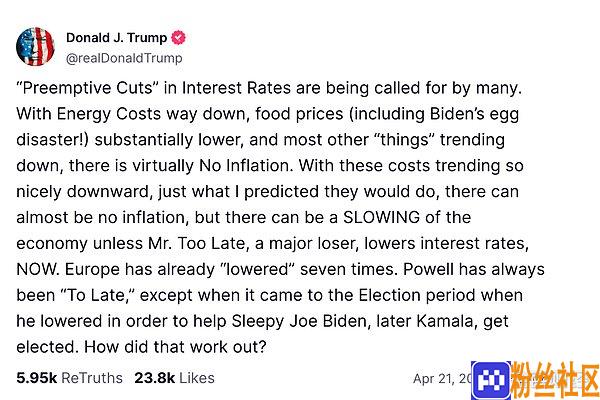The image size is (600, 400).
Task: Click the orange 粉丝社区 watermark text
Action: coord(555,380)
